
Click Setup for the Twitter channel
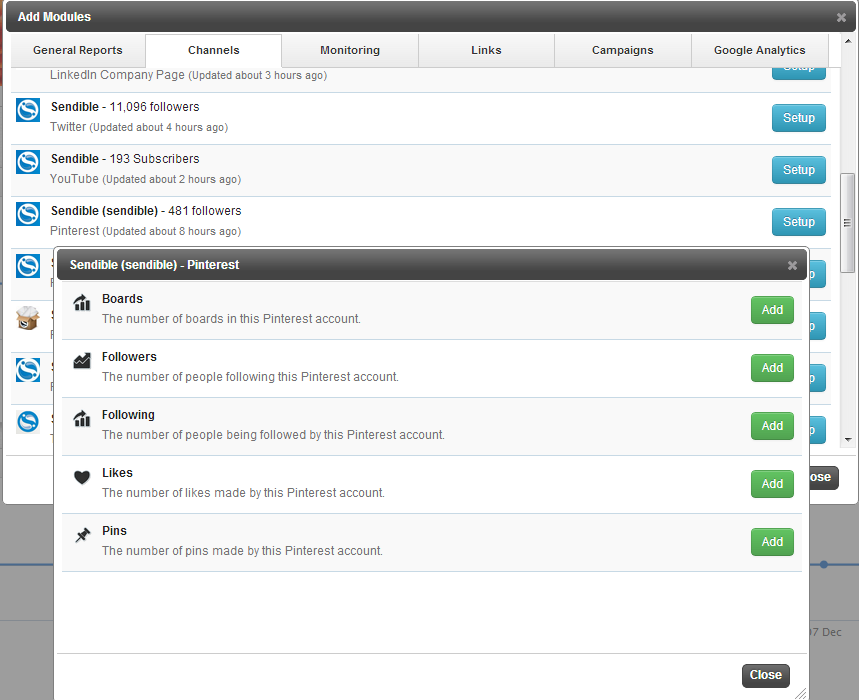[x=799, y=118]
